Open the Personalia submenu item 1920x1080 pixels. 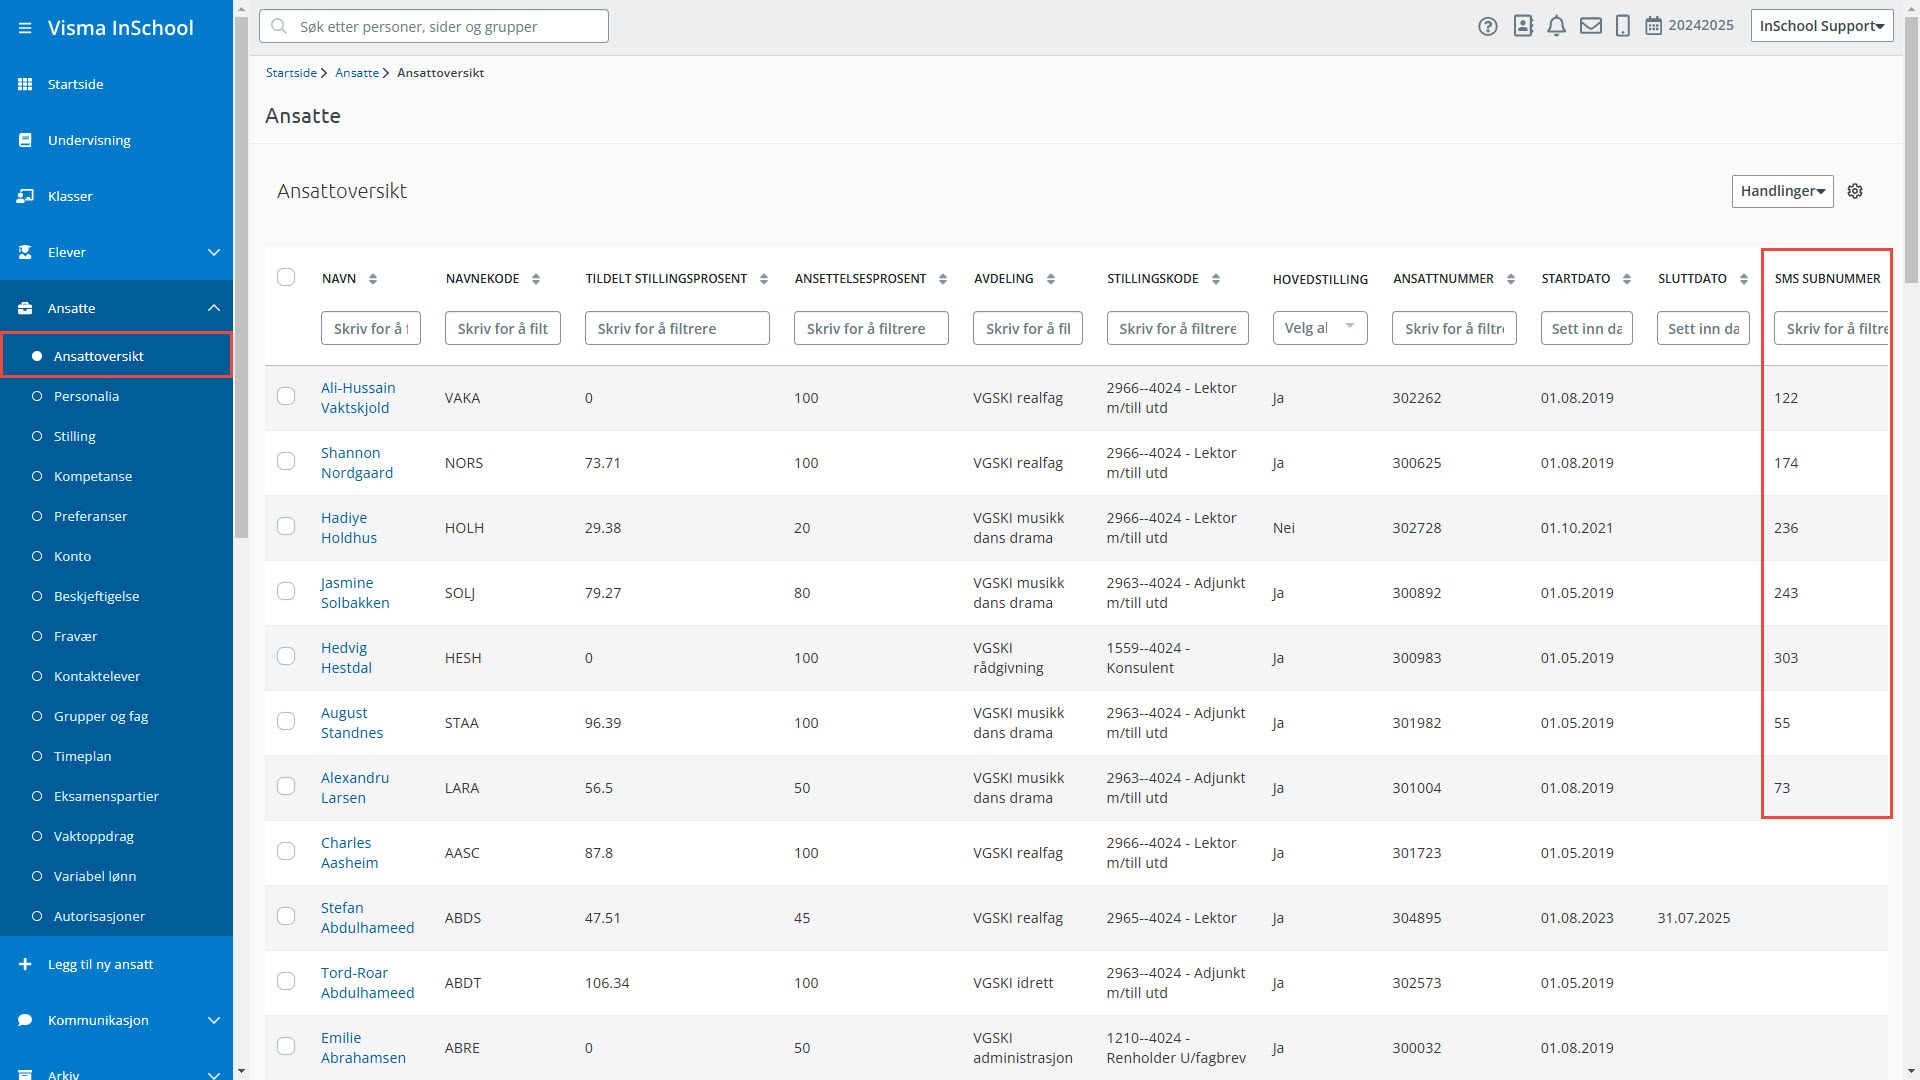point(86,396)
